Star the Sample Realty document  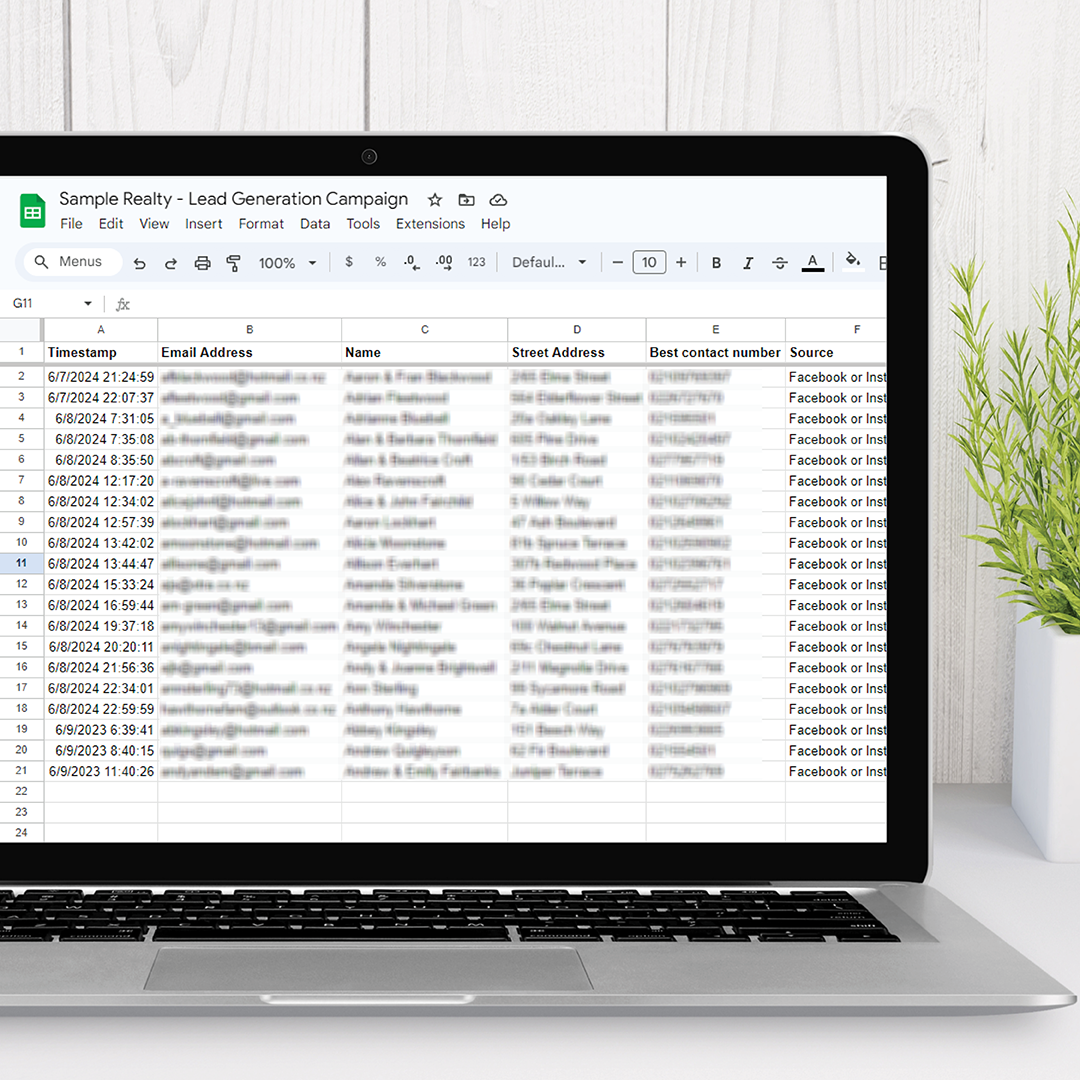435,200
